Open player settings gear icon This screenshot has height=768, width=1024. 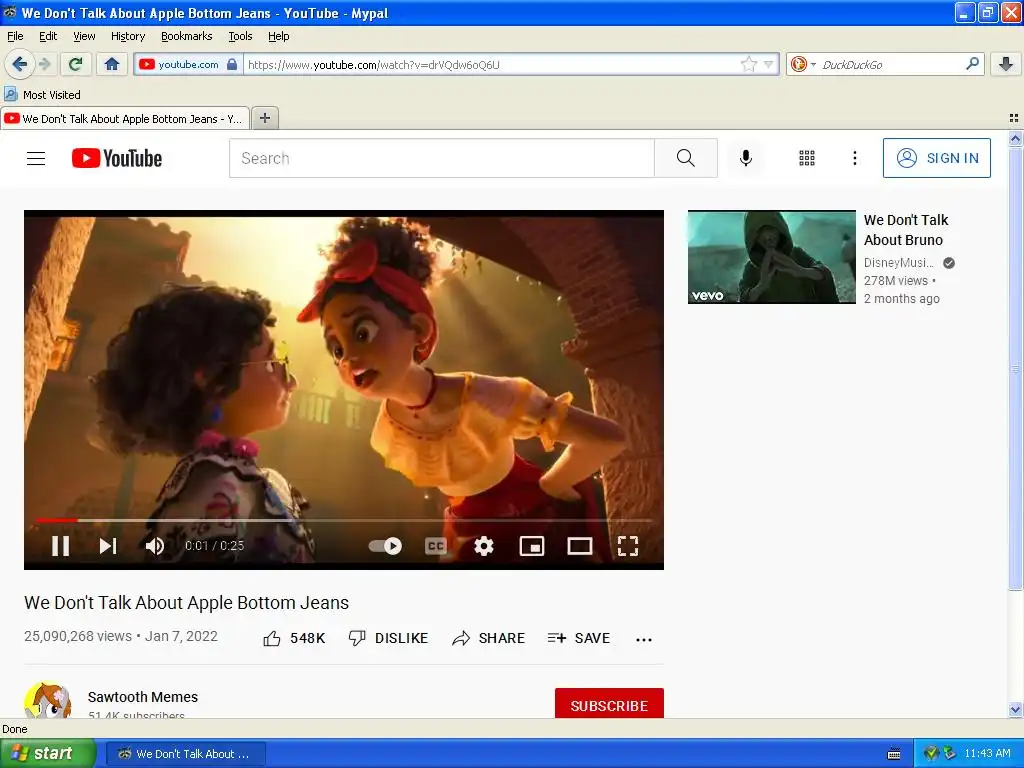(483, 546)
